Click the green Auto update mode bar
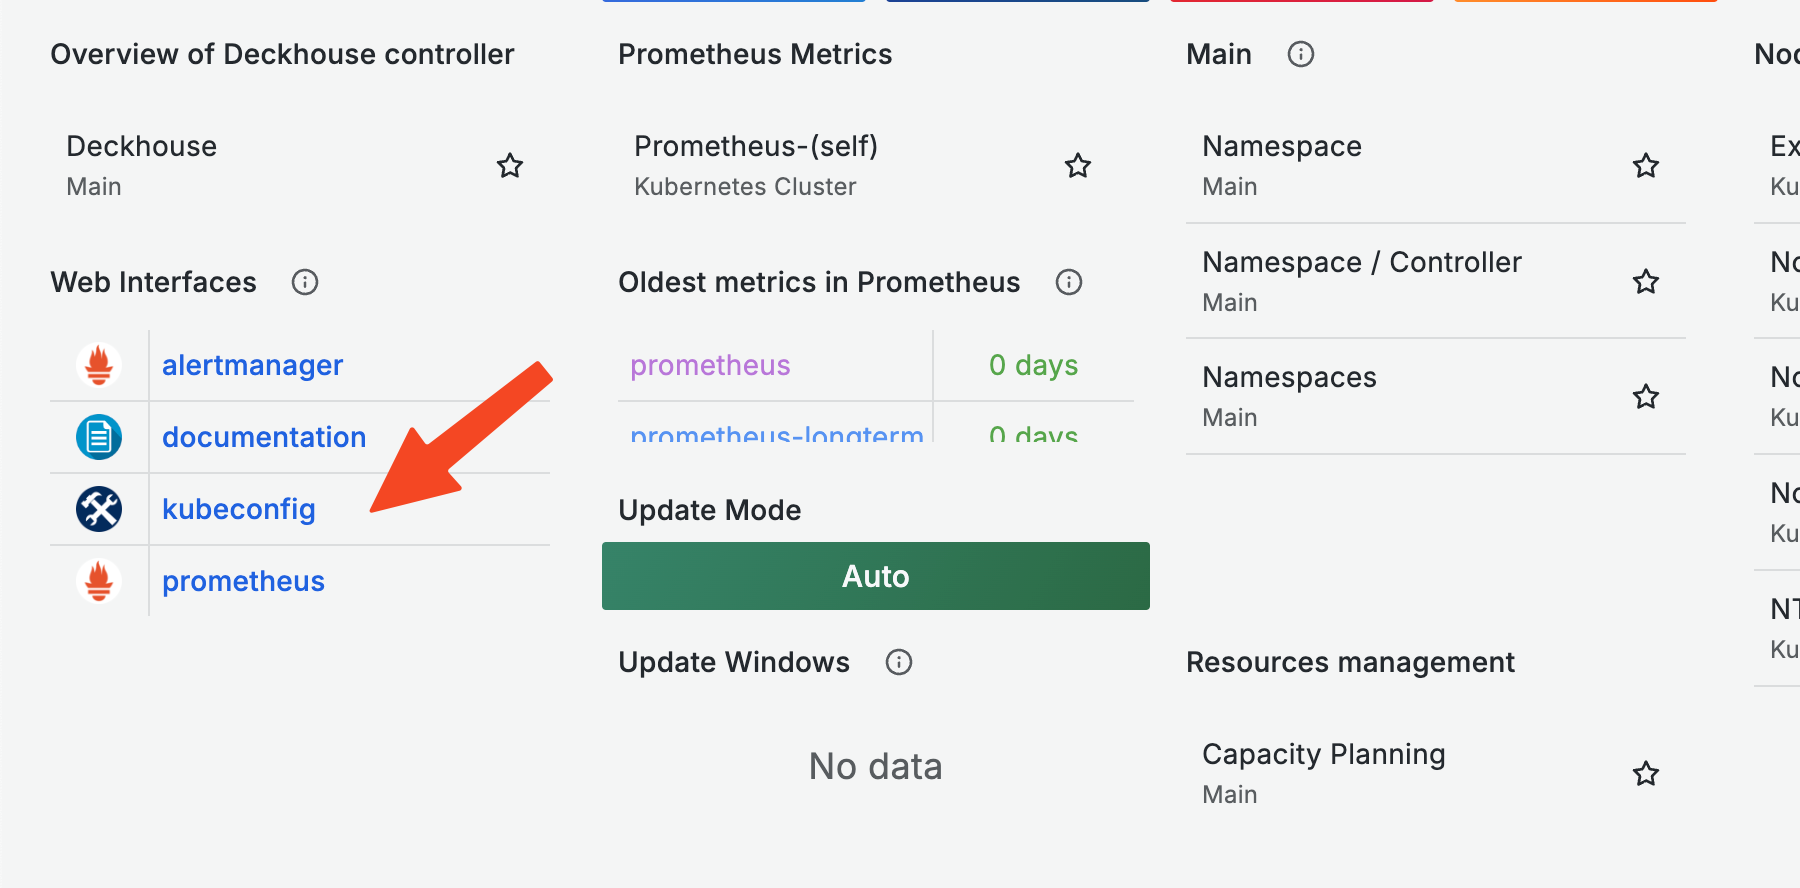The height and width of the screenshot is (888, 1800). [x=875, y=576]
